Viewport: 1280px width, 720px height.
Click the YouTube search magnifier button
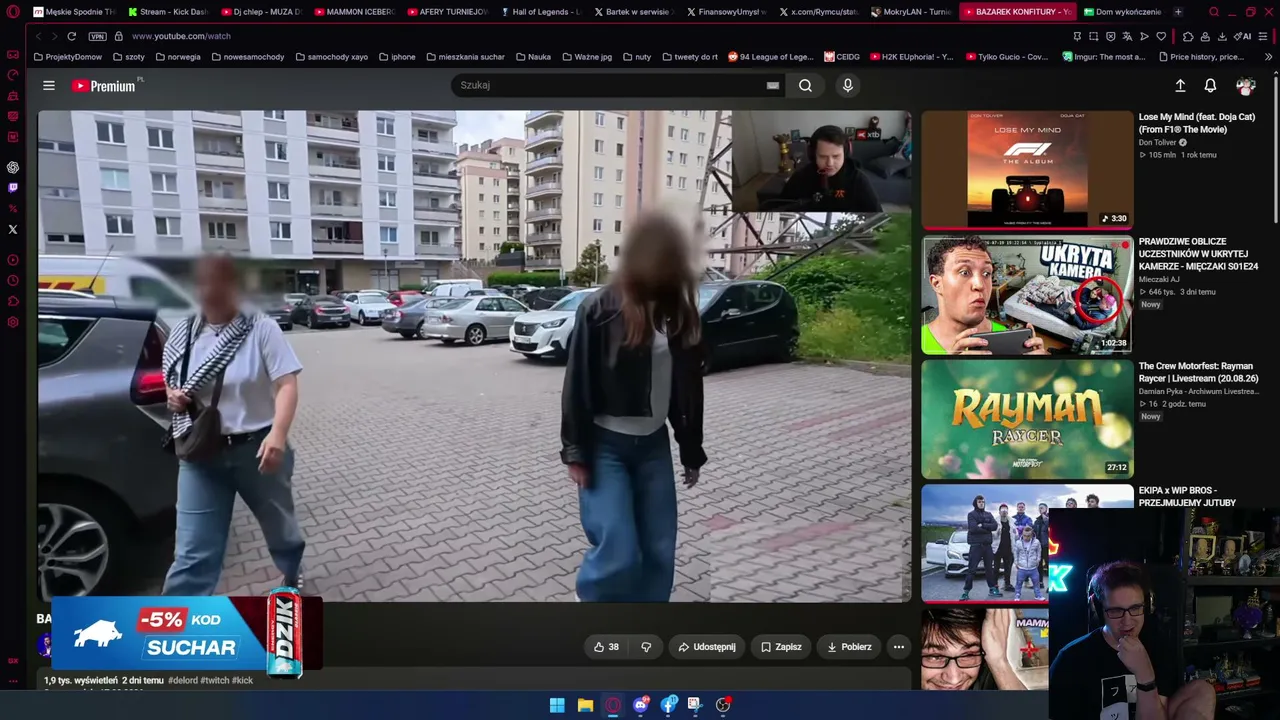point(805,86)
